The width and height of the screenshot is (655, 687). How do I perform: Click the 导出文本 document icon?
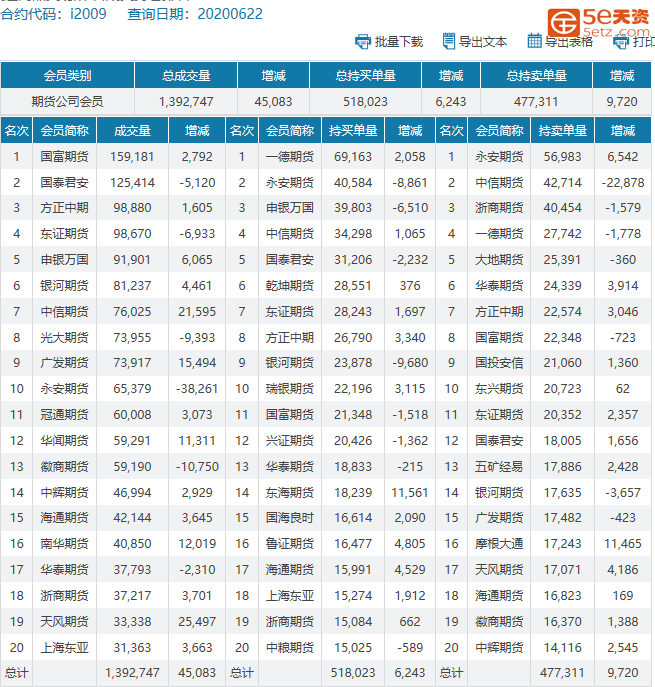point(449,41)
